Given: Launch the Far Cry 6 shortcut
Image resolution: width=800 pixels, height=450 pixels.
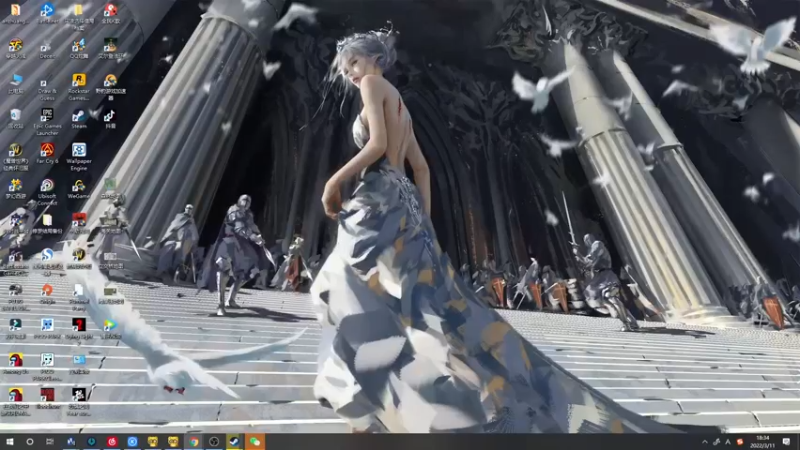Looking at the screenshot, I should tap(47, 153).
